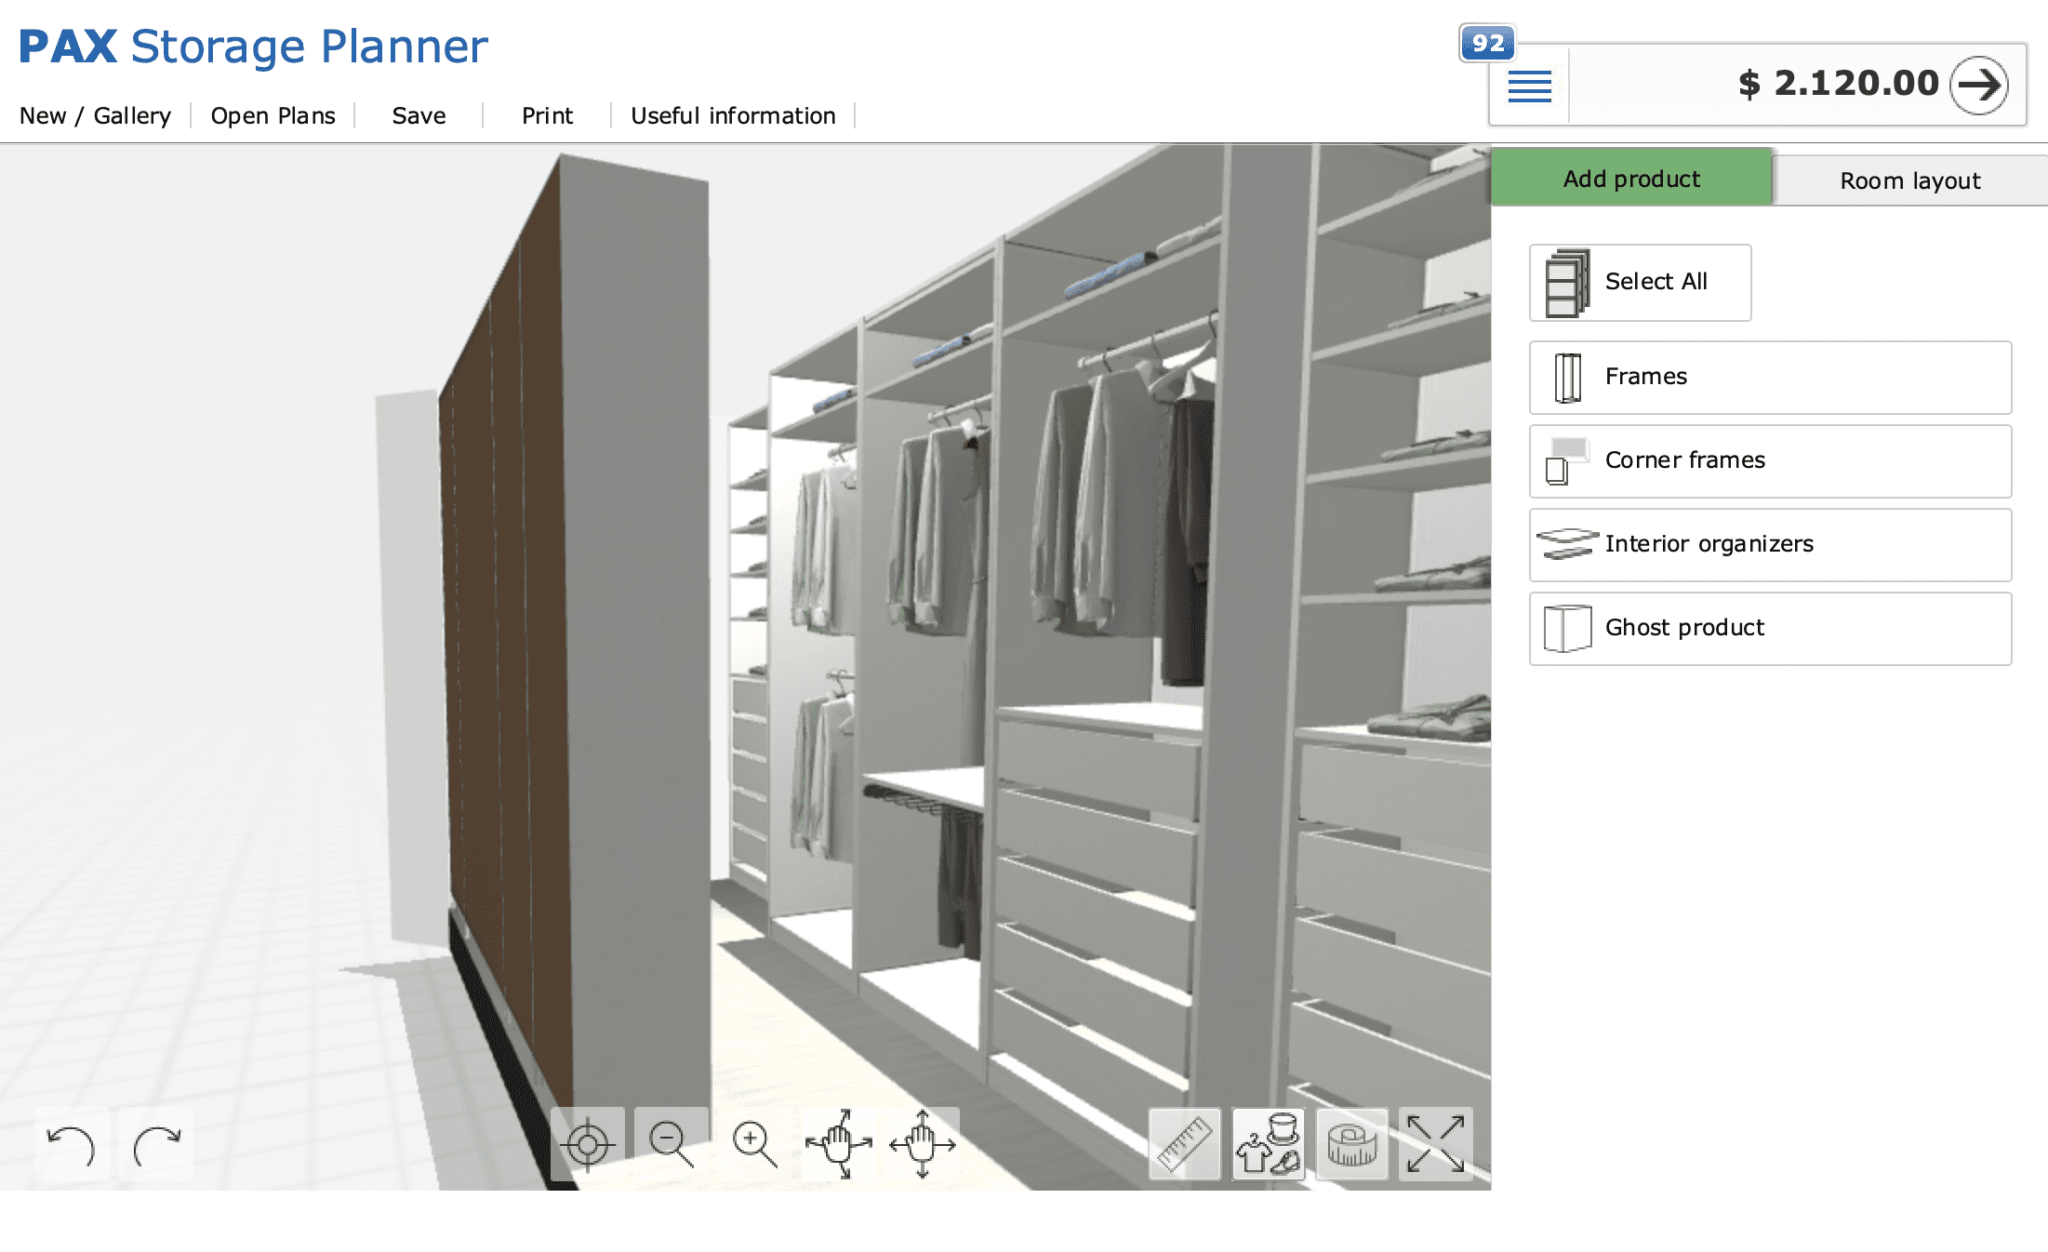Proceed to checkout with the price arrow

click(1979, 87)
